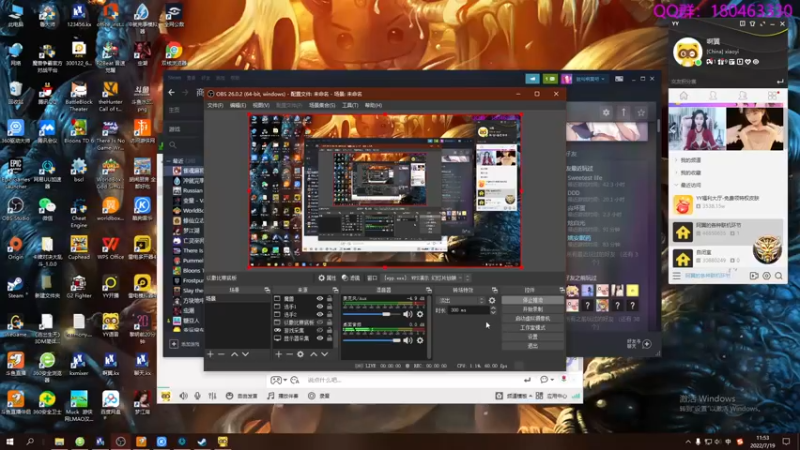Open YY福利大厅 channel entry
The image size is (800, 450).
(x=726, y=203)
